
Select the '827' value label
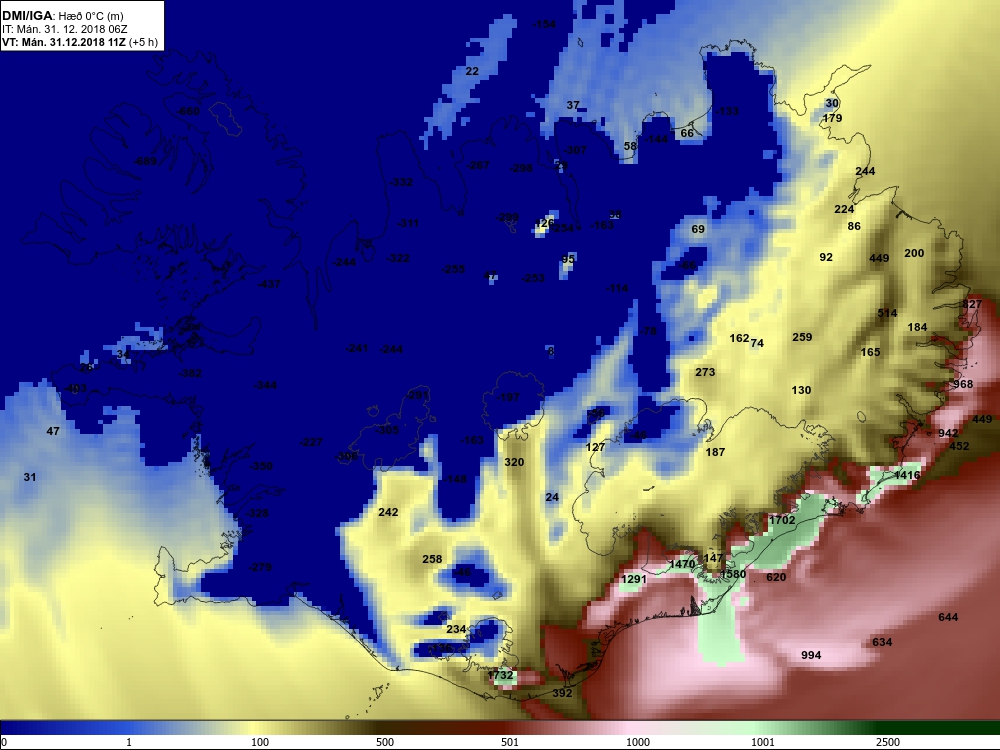[972, 304]
